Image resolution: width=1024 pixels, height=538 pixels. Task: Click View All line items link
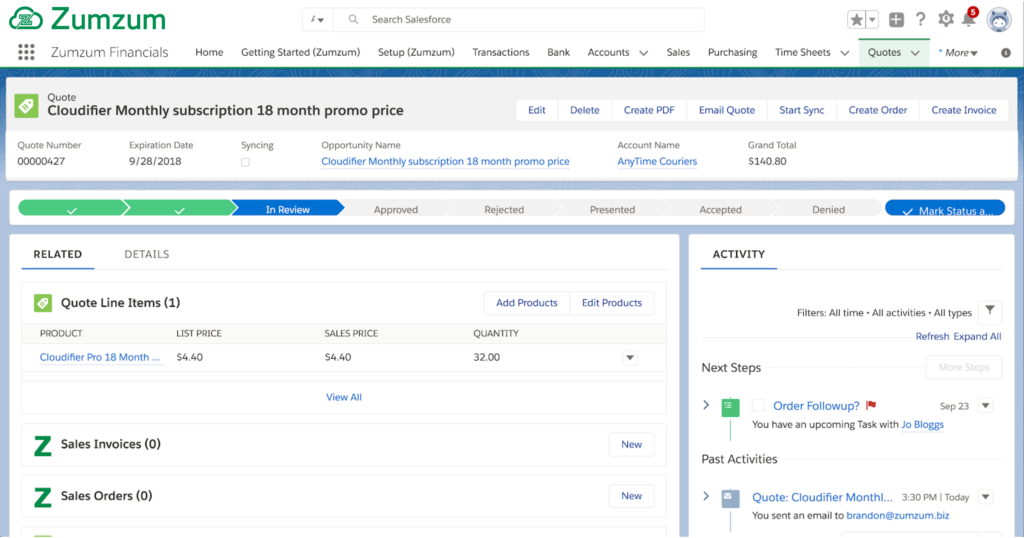point(344,397)
